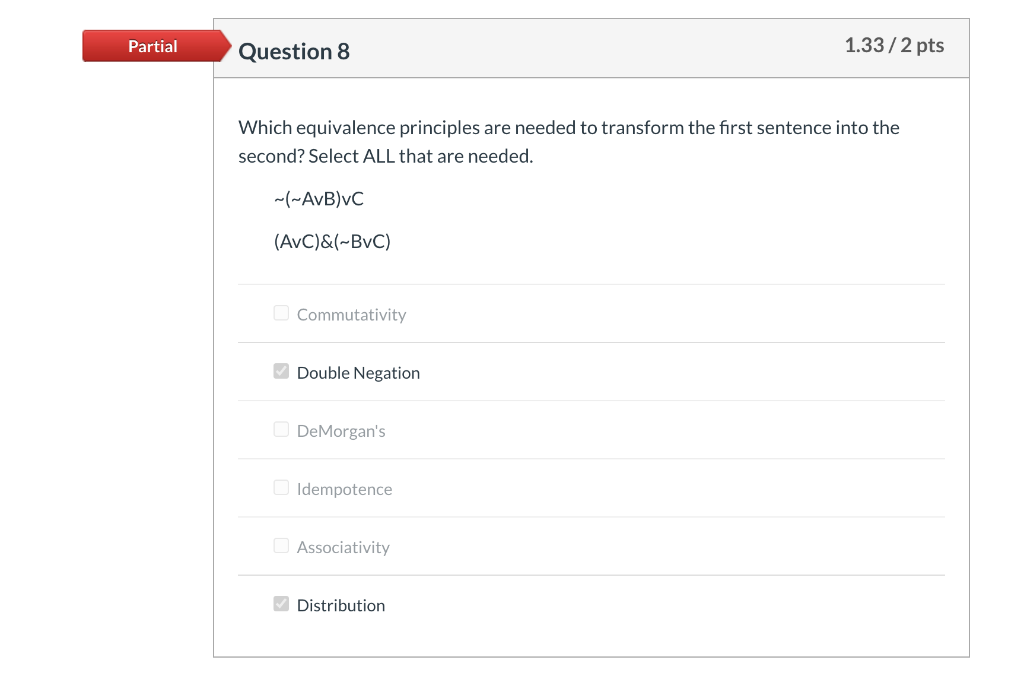Image resolution: width=1024 pixels, height=679 pixels.
Task: Click the second formula (AvC)&(~BvC)
Action: point(332,242)
